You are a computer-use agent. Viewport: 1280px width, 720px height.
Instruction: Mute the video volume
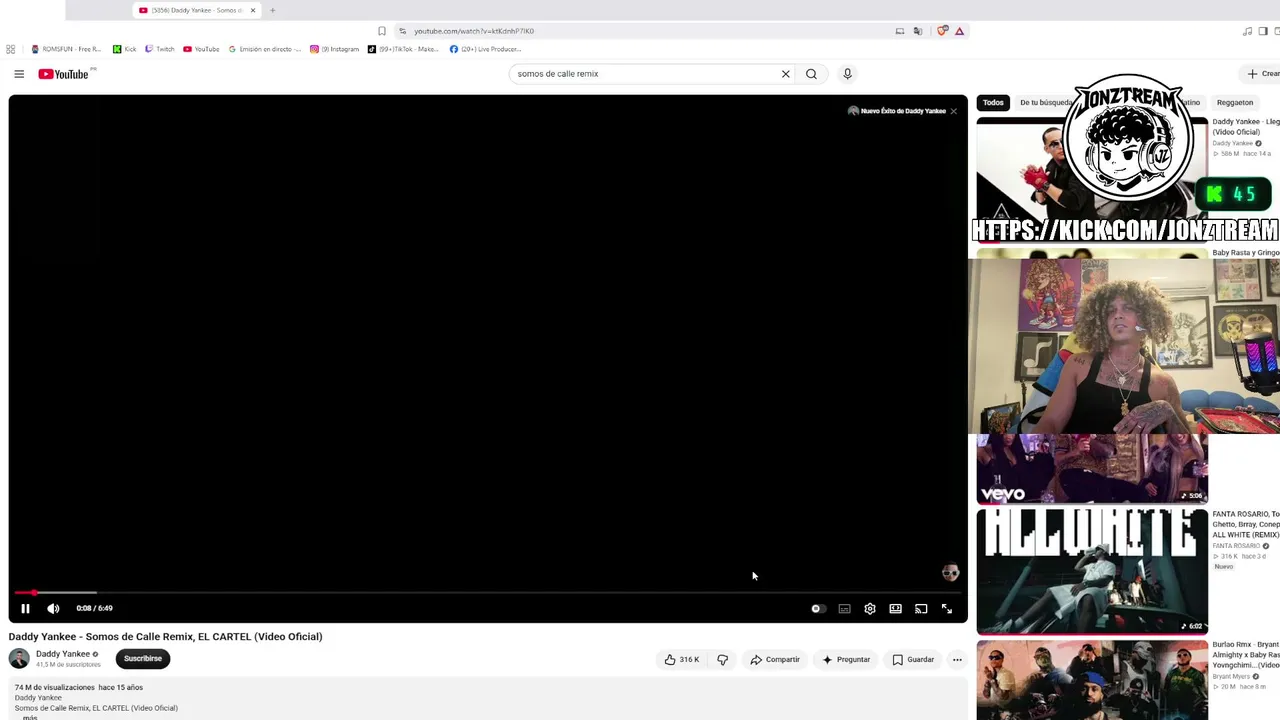[53, 608]
